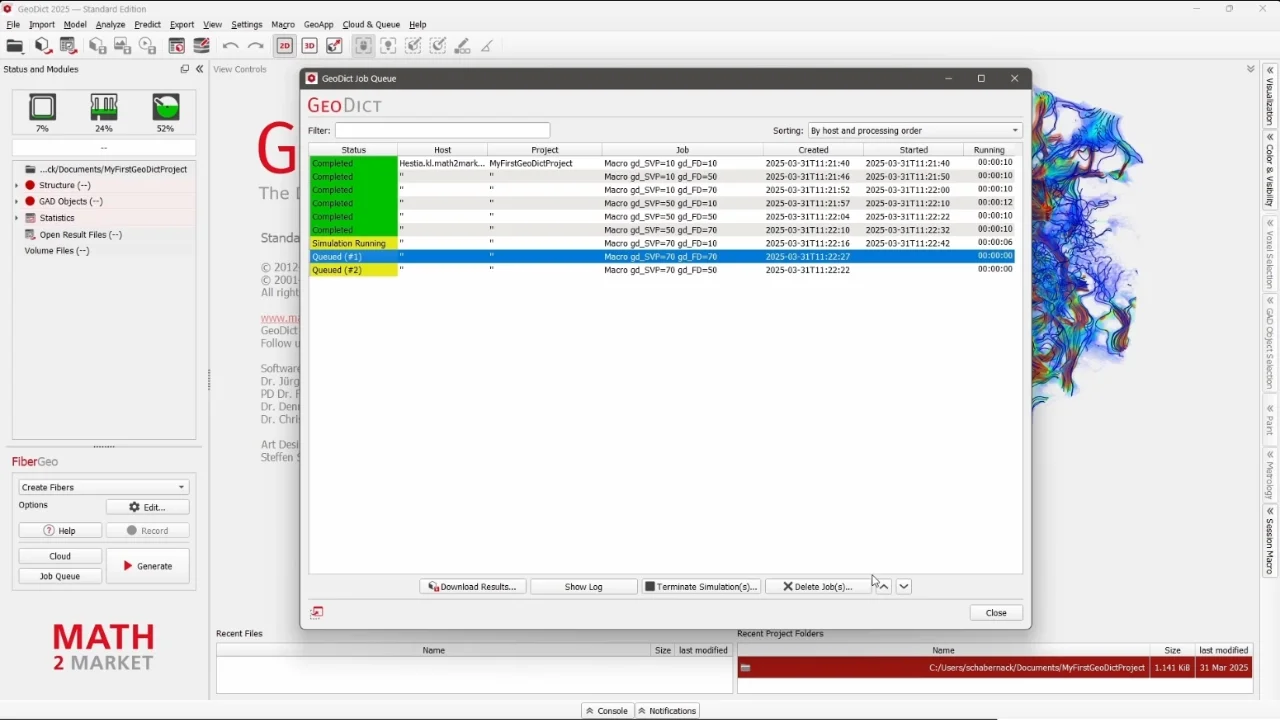Sort jobs by Running column header

coord(989,150)
